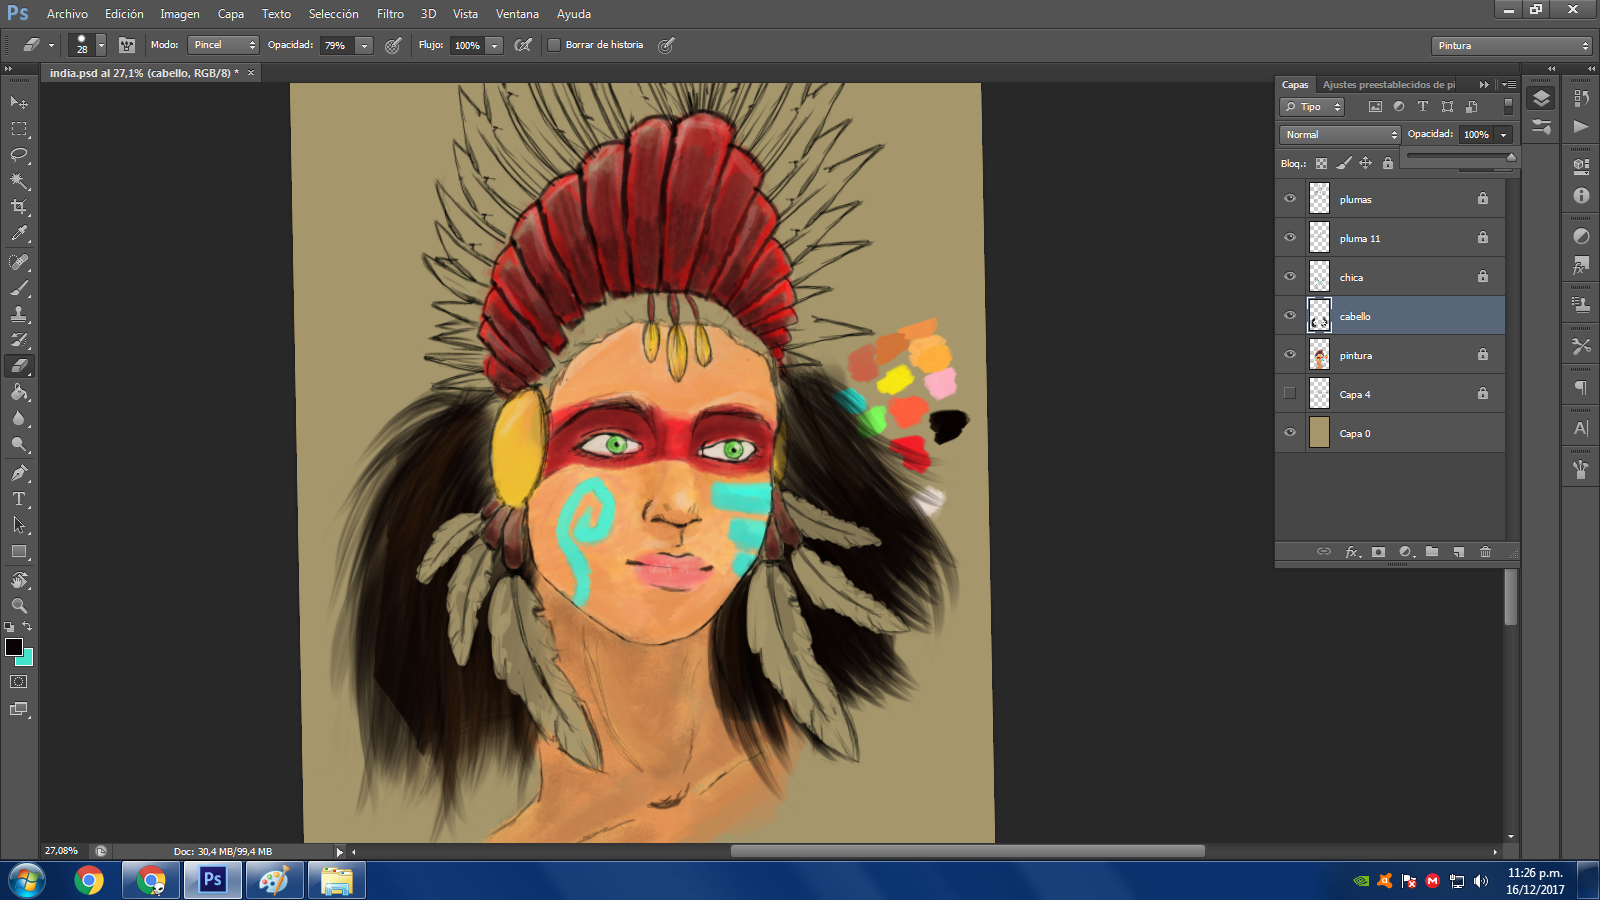The image size is (1600, 900).
Task: Open layer Opacidad dropdown in Capas panel
Action: [1503, 134]
